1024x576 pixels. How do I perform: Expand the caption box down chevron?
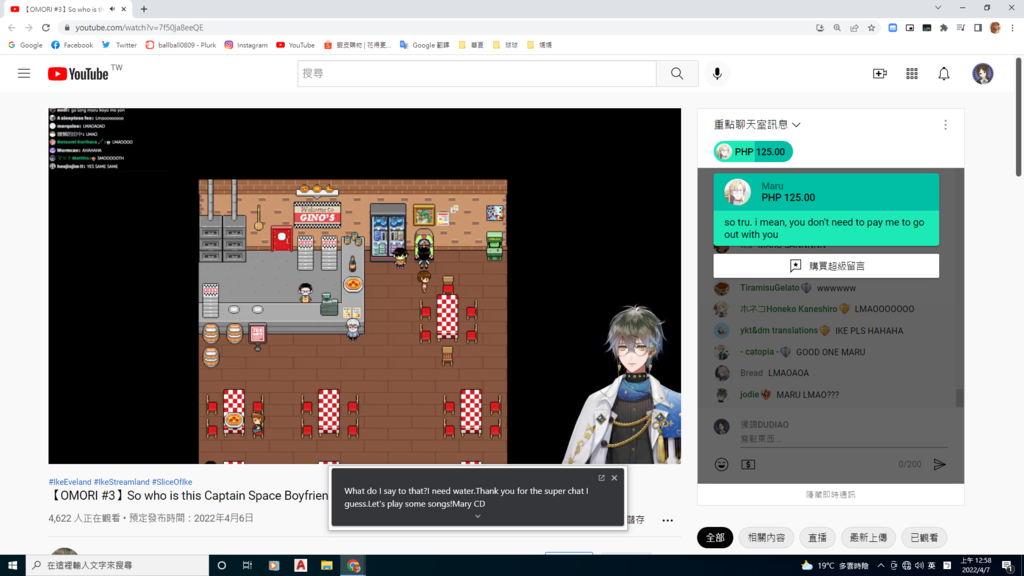tap(477, 516)
